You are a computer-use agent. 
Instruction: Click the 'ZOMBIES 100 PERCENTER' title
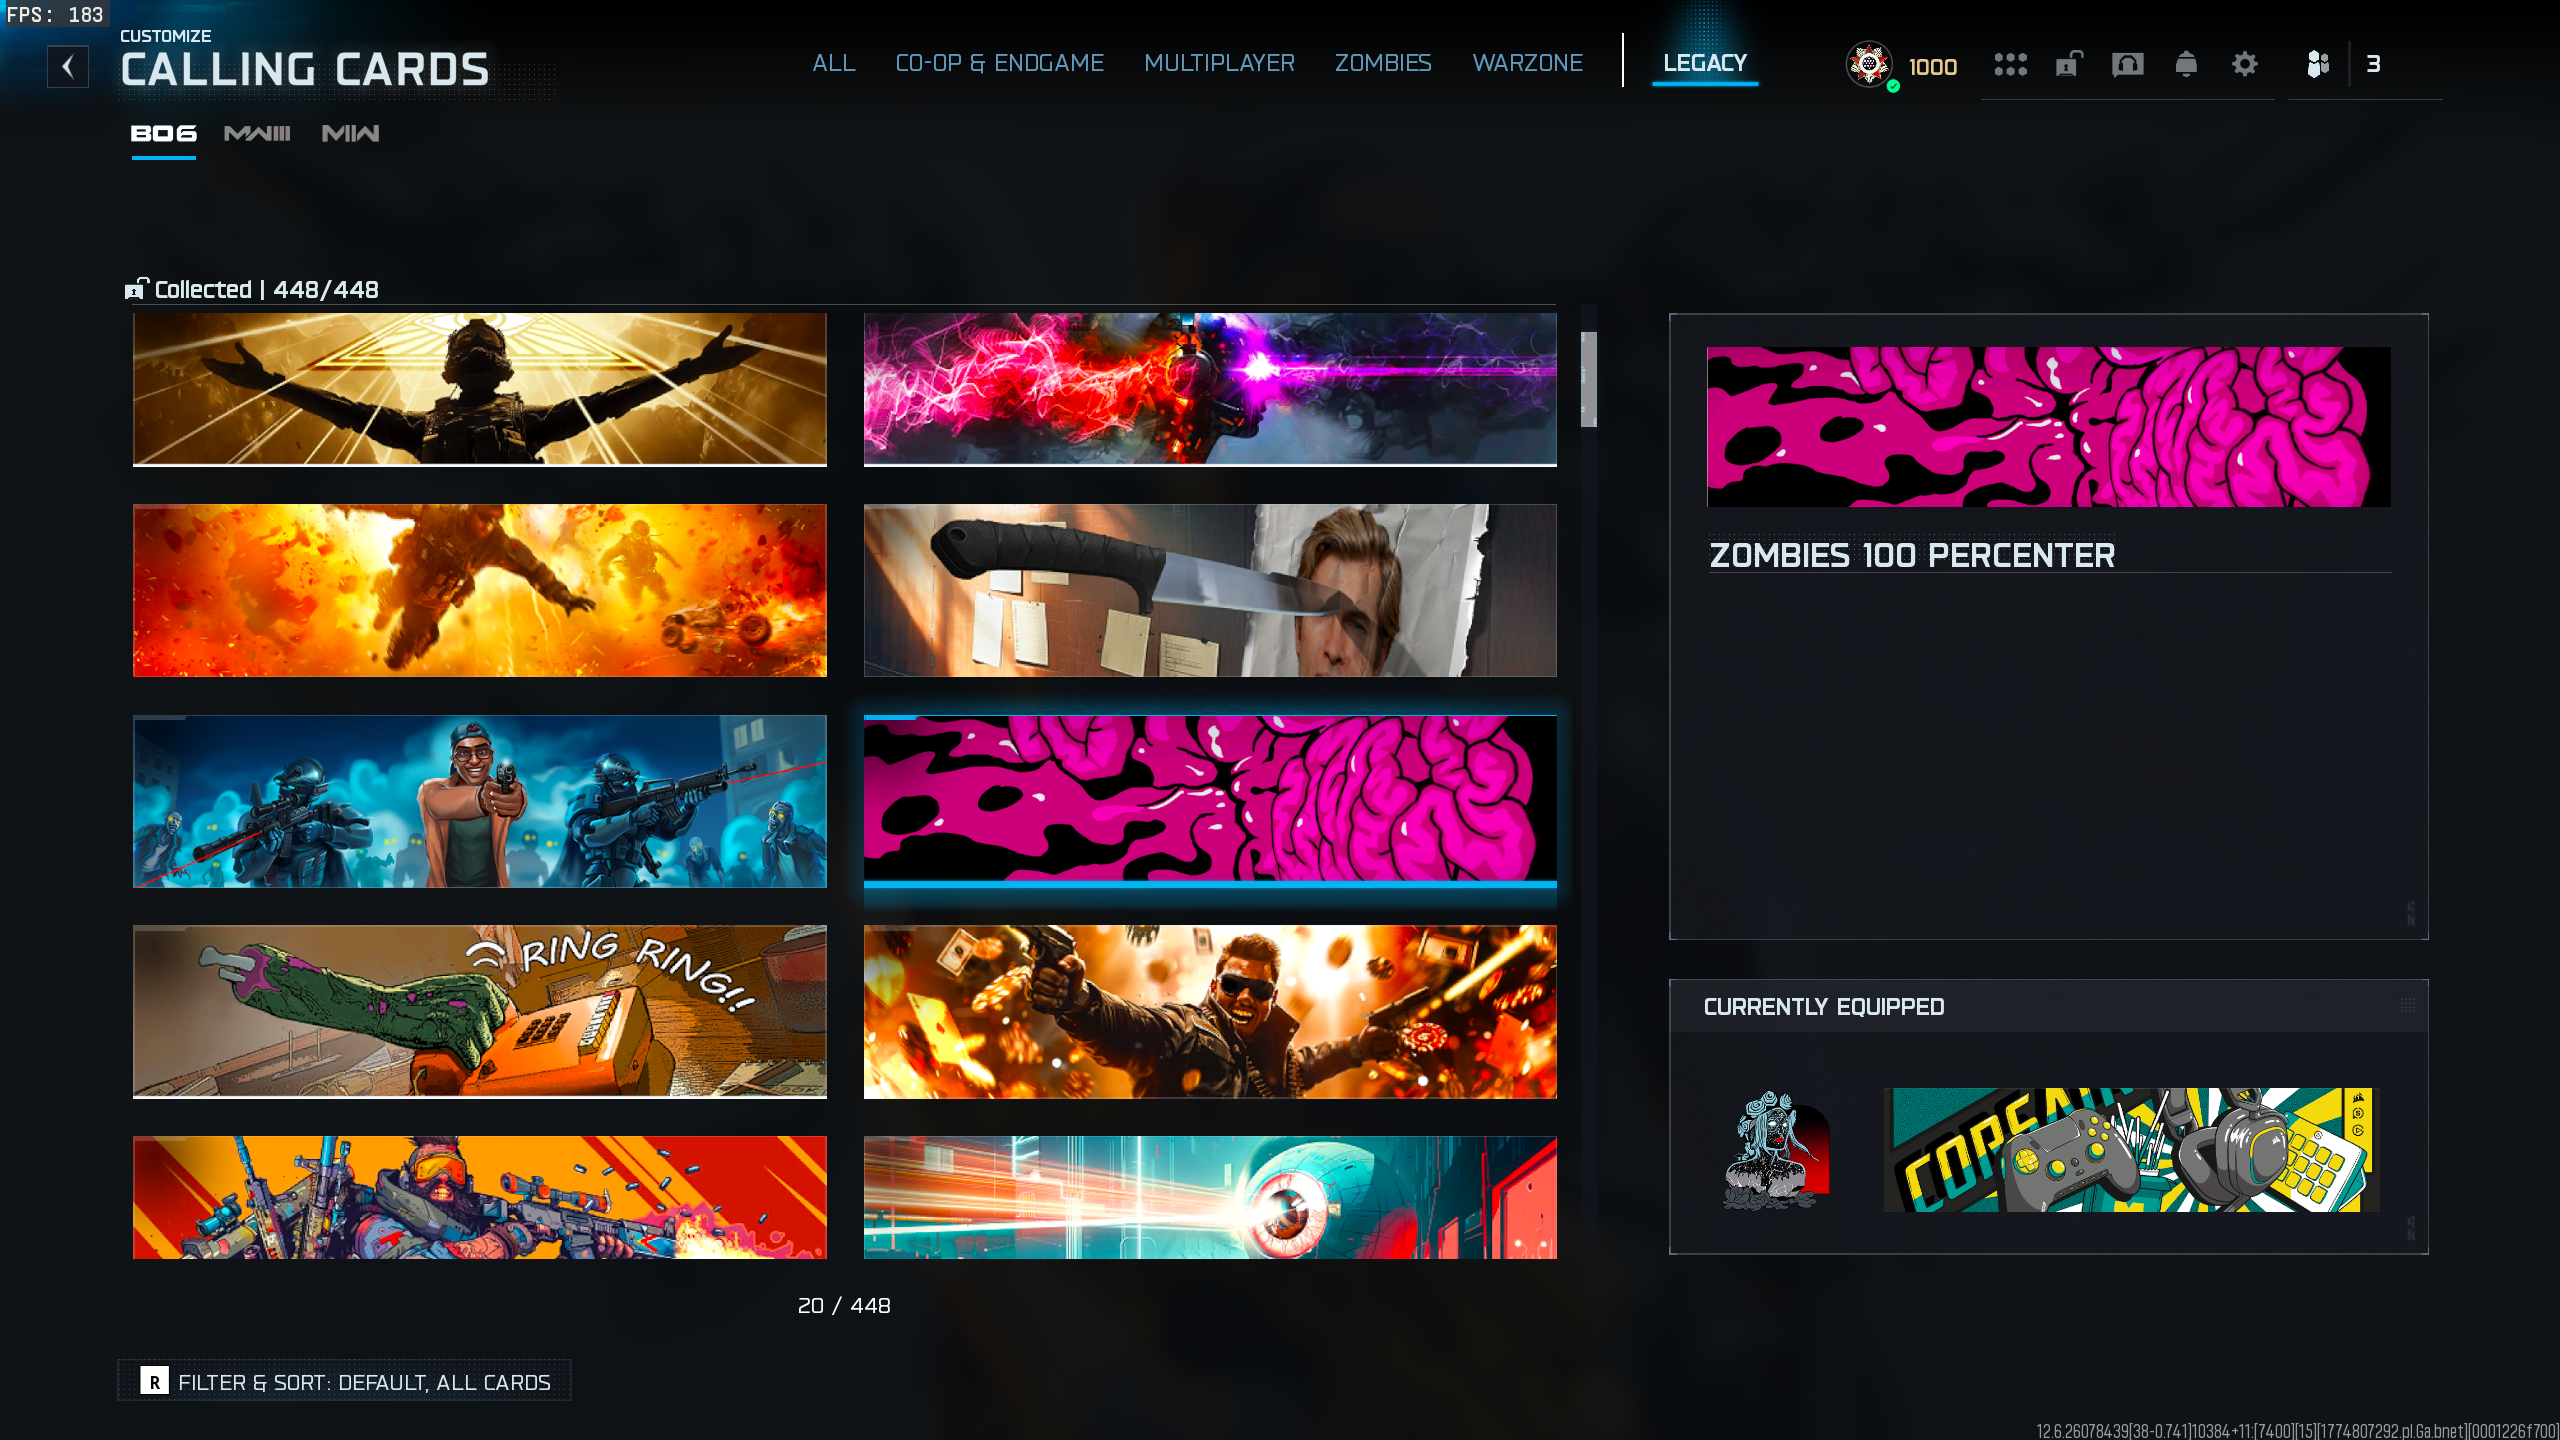pos(1912,555)
